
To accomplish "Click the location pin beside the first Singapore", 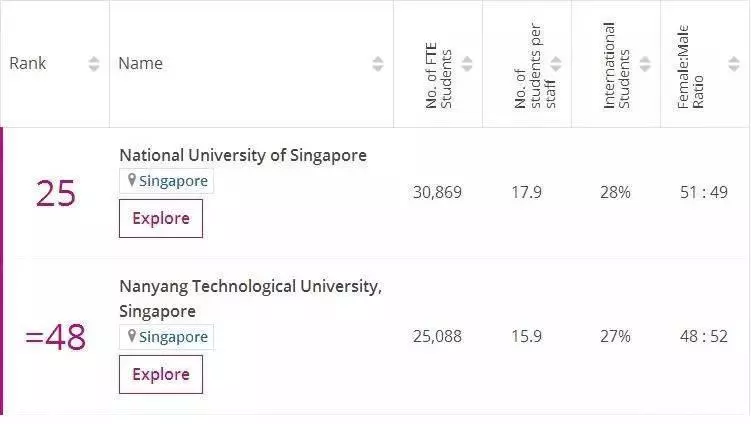I will pyautogui.click(x=132, y=180).
